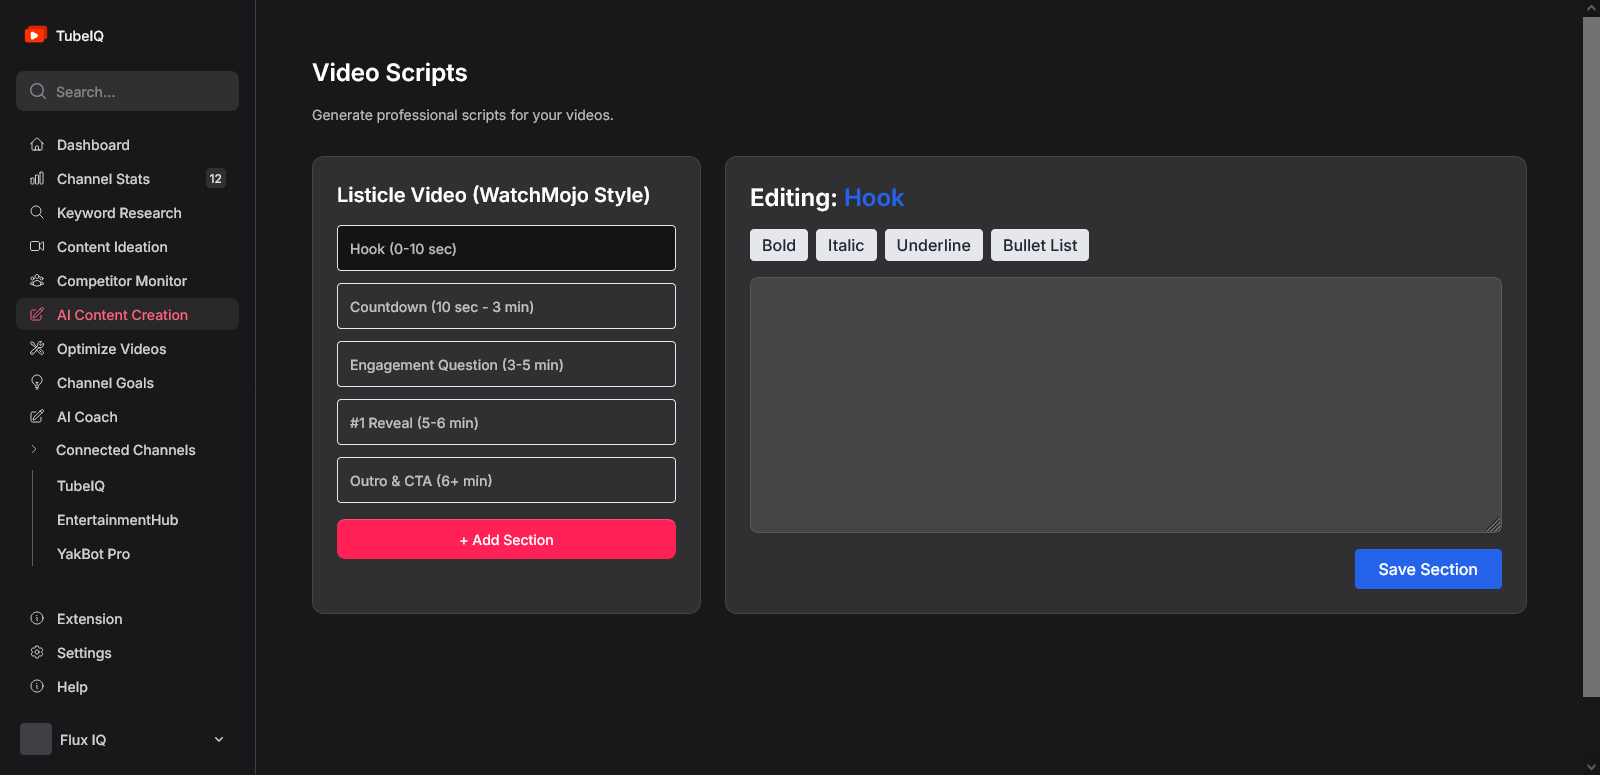Click the Channel Goals lightbulb icon
Screen dimensions: 1600x775
[37, 383]
